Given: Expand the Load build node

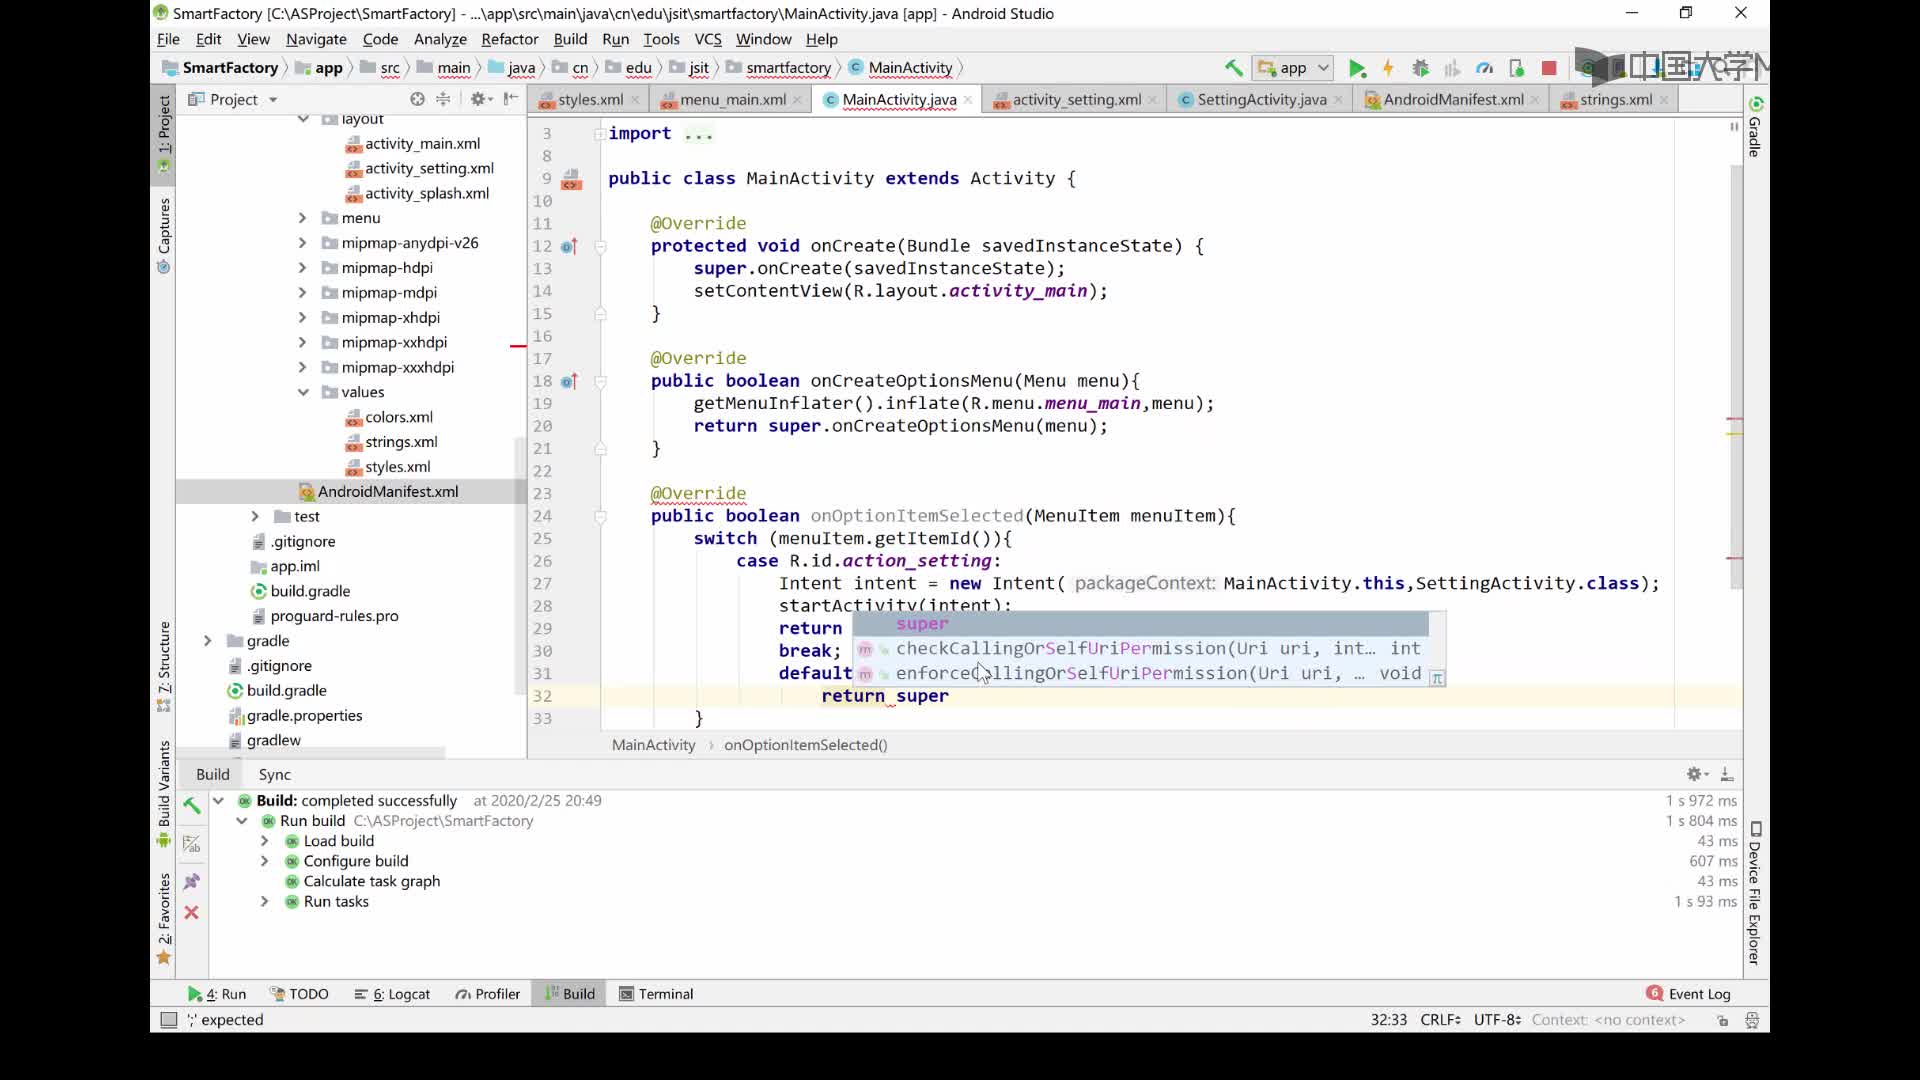Looking at the screenshot, I should click(x=265, y=841).
